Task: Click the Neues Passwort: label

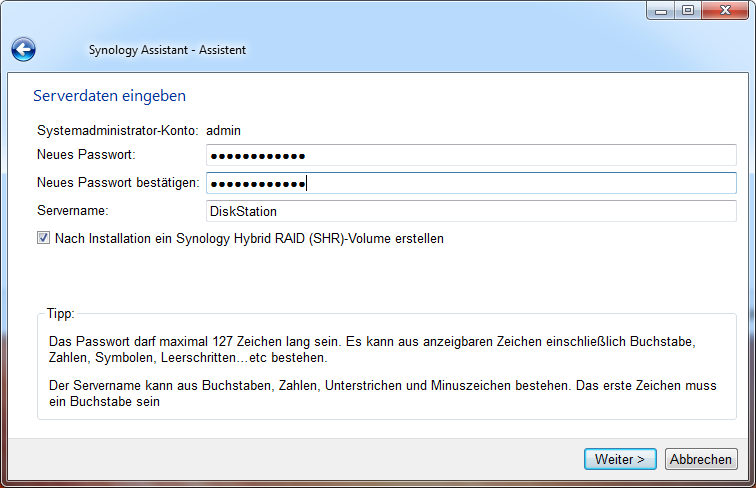Action: 86,155
